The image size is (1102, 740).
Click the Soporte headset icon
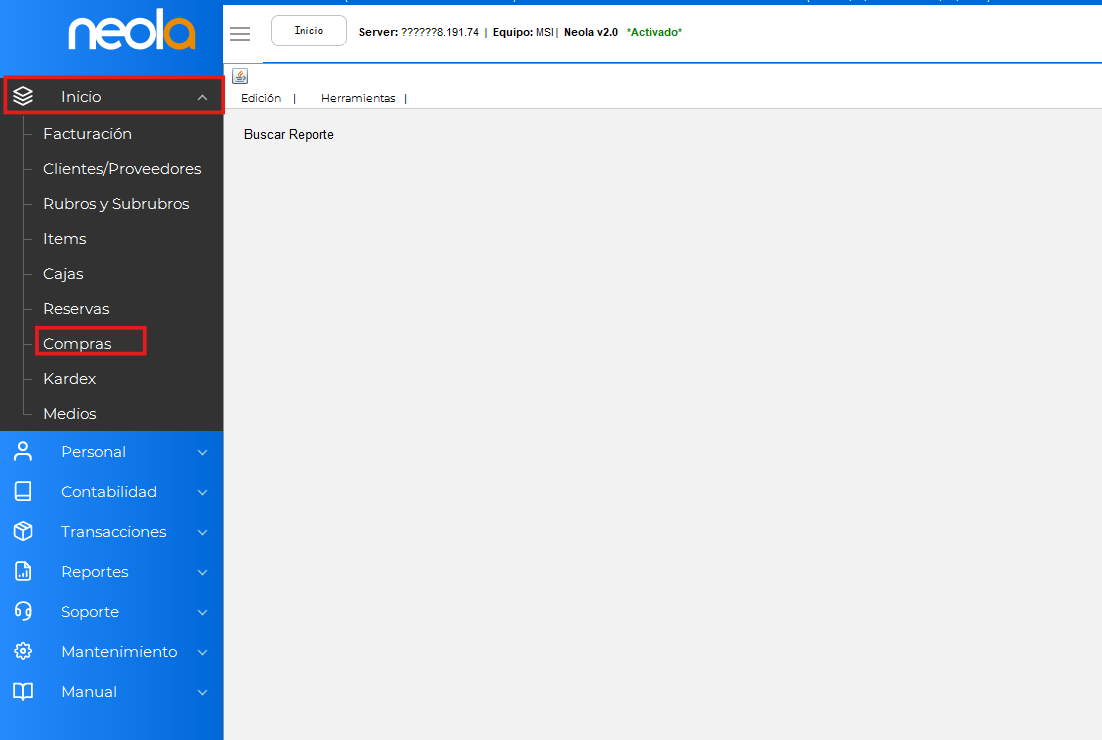point(23,611)
